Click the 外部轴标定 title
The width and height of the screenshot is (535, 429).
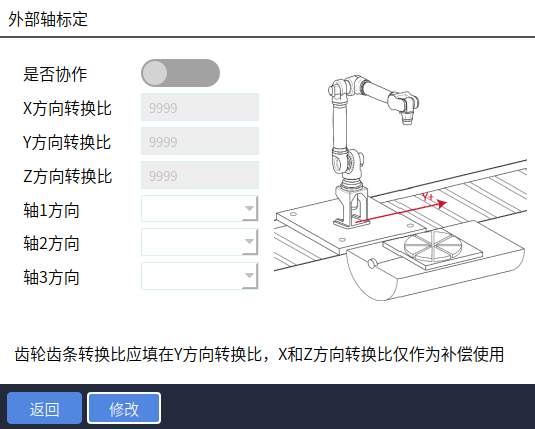coord(48,19)
